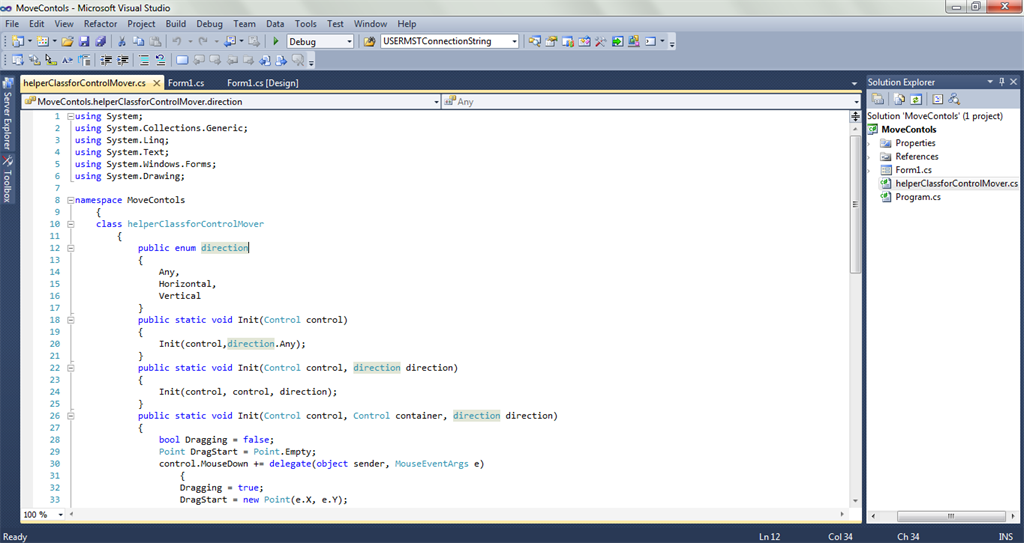The image size is (1024, 543).
Task: Collapse the direction enum outline at line 12
Action: click(x=71, y=248)
